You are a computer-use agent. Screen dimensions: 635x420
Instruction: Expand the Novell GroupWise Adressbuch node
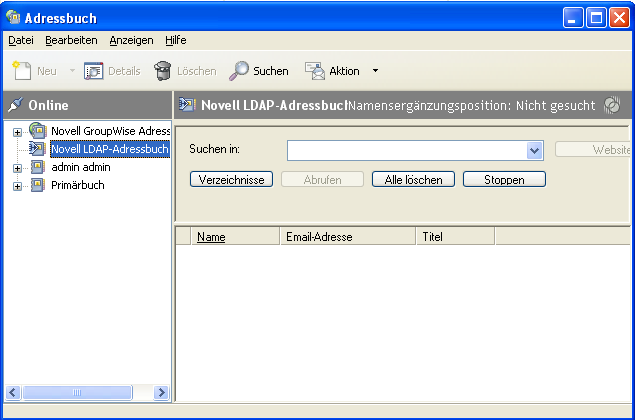17,132
